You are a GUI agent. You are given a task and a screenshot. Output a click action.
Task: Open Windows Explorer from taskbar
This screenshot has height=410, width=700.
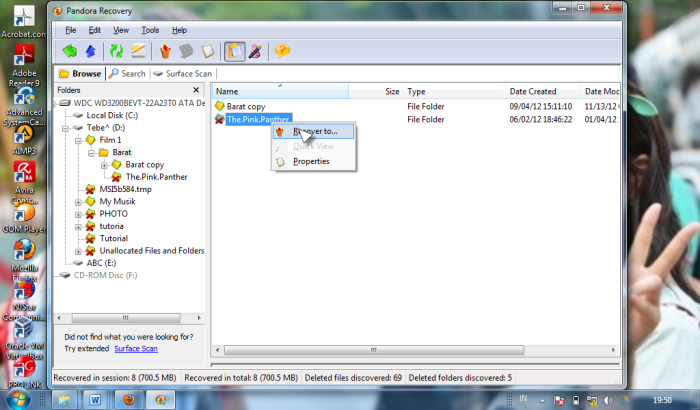pyautogui.click(x=64, y=400)
